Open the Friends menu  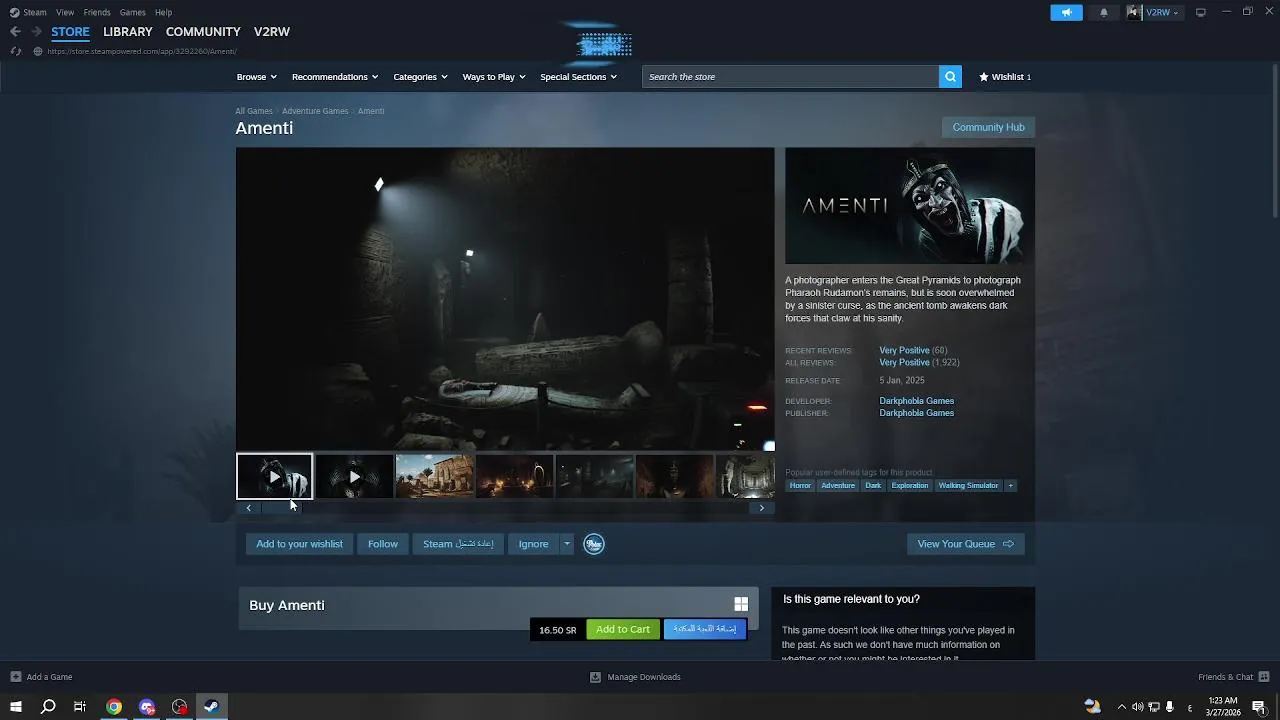[97, 12]
